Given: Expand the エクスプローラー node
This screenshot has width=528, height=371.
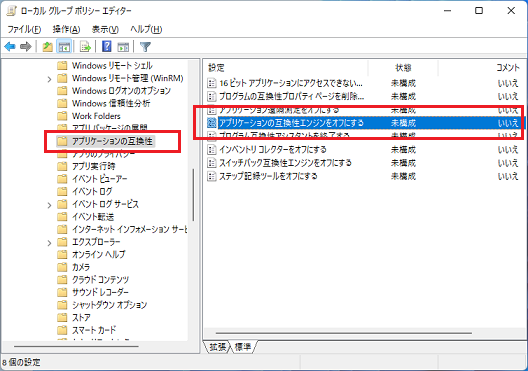Looking at the screenshot, I should [49, 243].
